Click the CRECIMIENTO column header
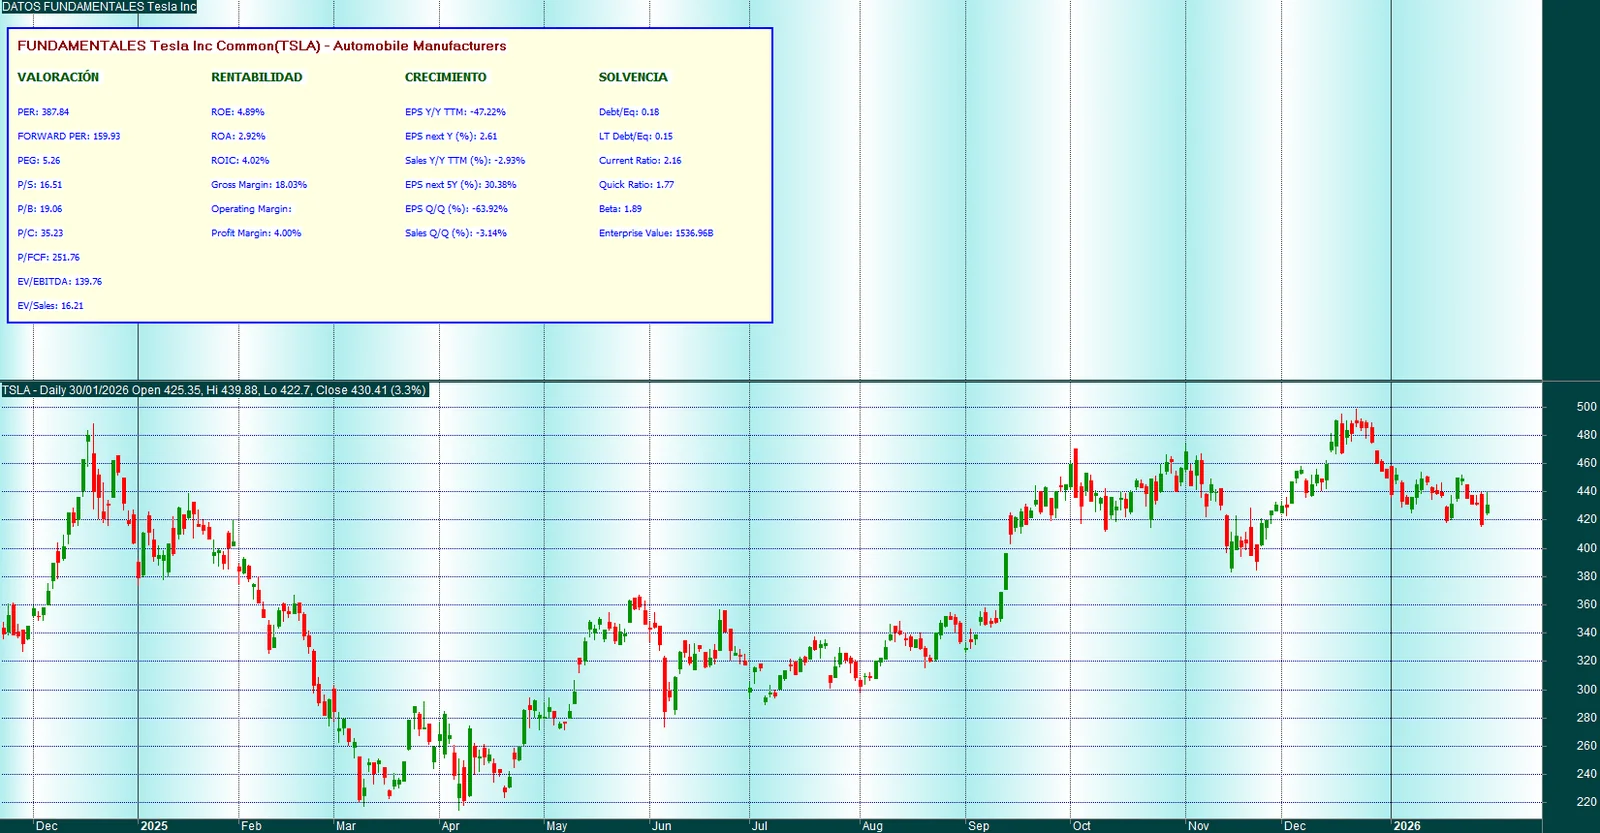The image size is (1600, 833). (446, 77)
